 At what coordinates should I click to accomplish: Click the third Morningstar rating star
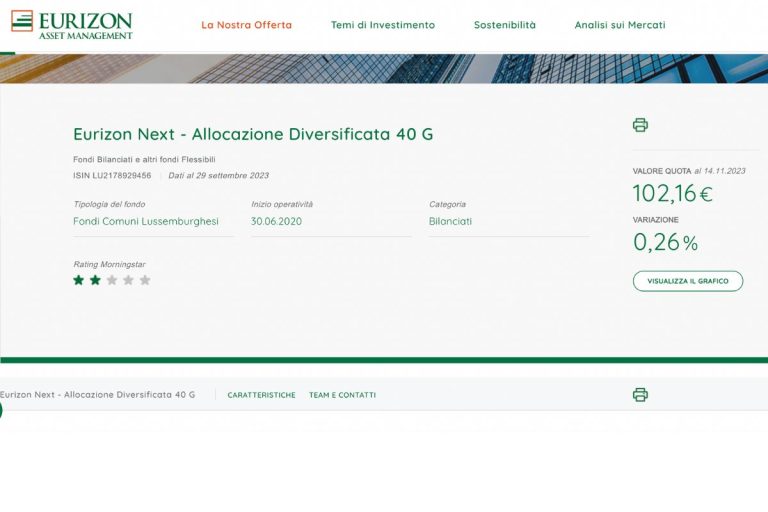(x=112, y=280)
